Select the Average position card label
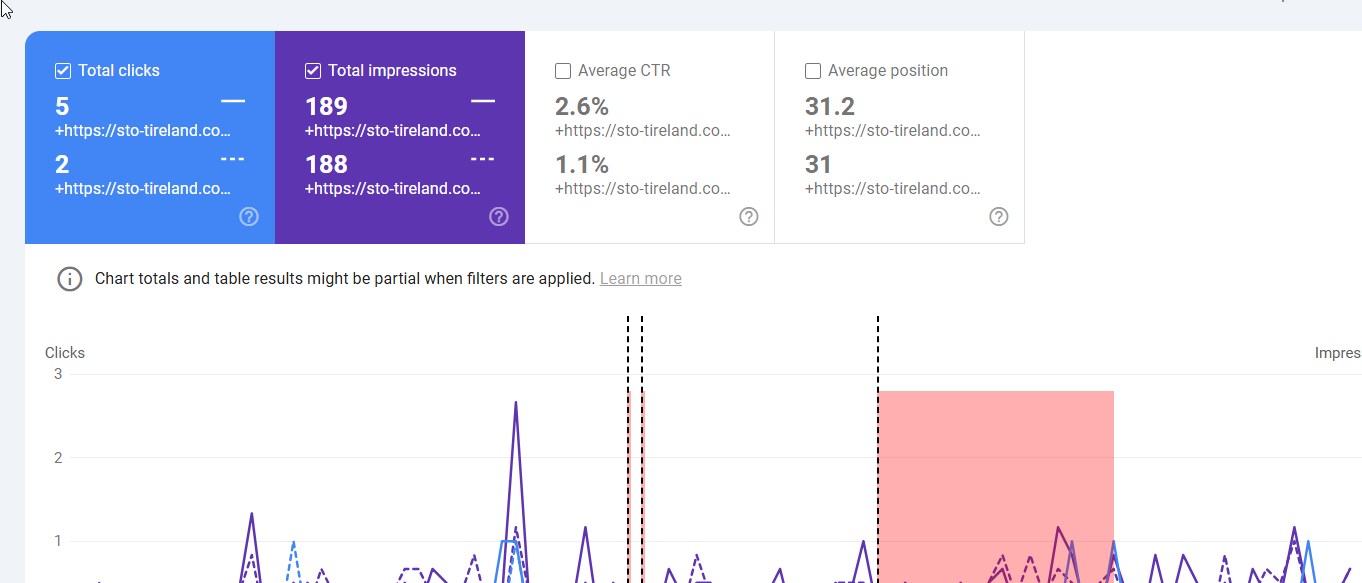The width and height of the screenshot is (1362, 583). pos(888,71)
